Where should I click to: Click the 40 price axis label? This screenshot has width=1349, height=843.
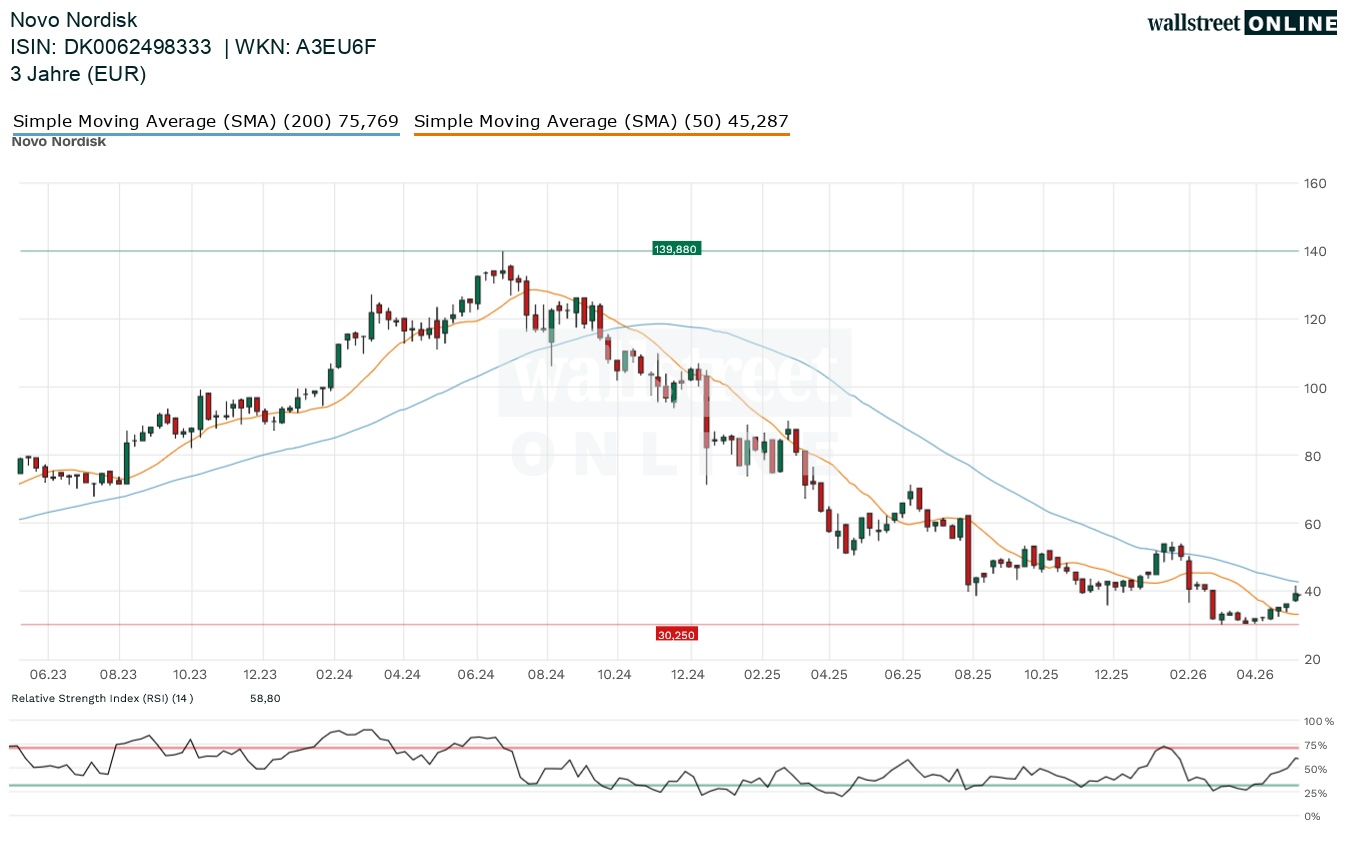click(1312, 592)
